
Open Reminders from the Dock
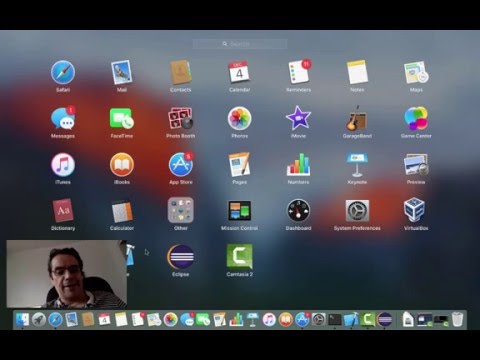point(138,319)
